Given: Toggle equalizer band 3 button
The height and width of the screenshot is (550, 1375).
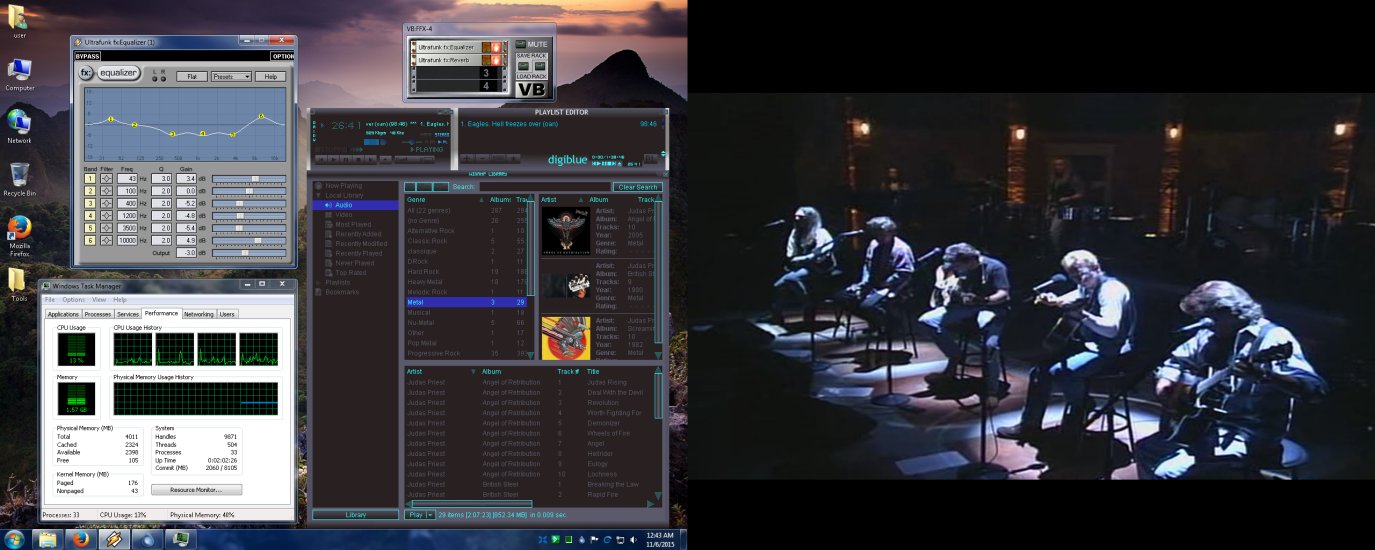Looking at the screenshot, I should (x=89, y=203).
